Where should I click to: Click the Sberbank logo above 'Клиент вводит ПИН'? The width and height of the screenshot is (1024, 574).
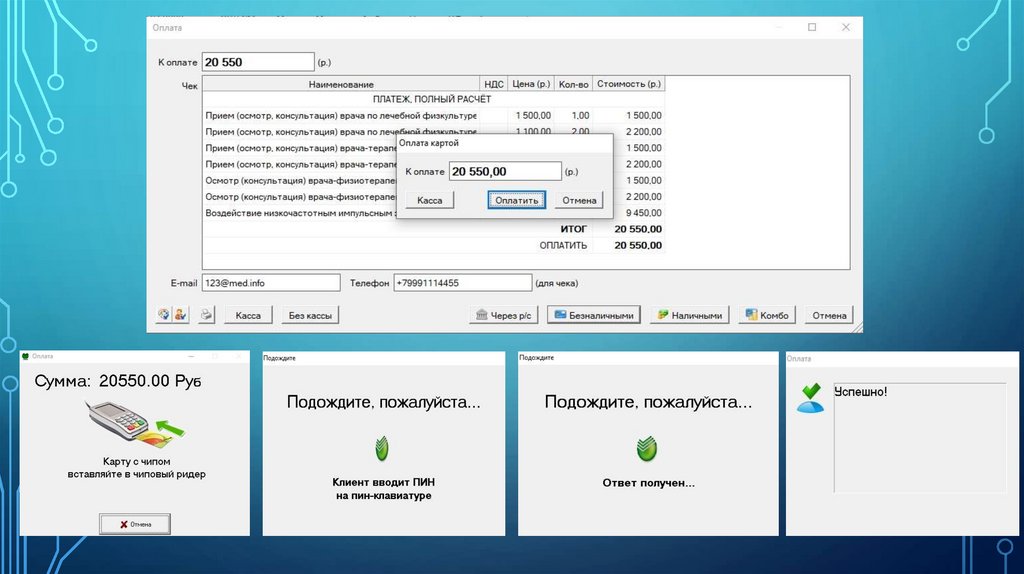[382, 446]
